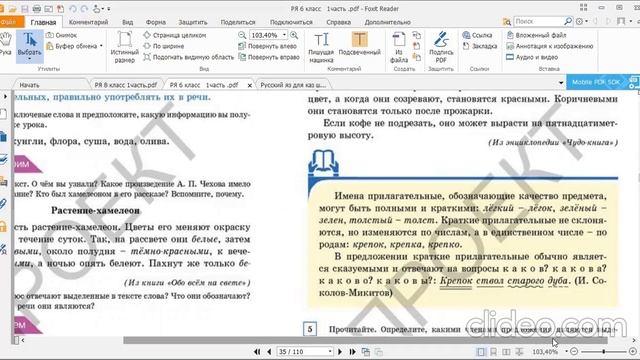Viewport: 640px width, 360px height.
Task: Open the Справка ribbon tab
Action: pos(338,22)
